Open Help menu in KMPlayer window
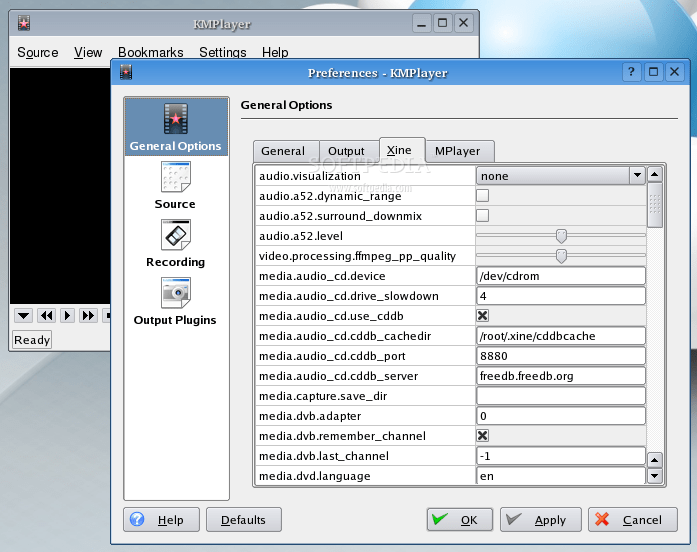Screen dimensions: 697x552 [x=275, y=52]
